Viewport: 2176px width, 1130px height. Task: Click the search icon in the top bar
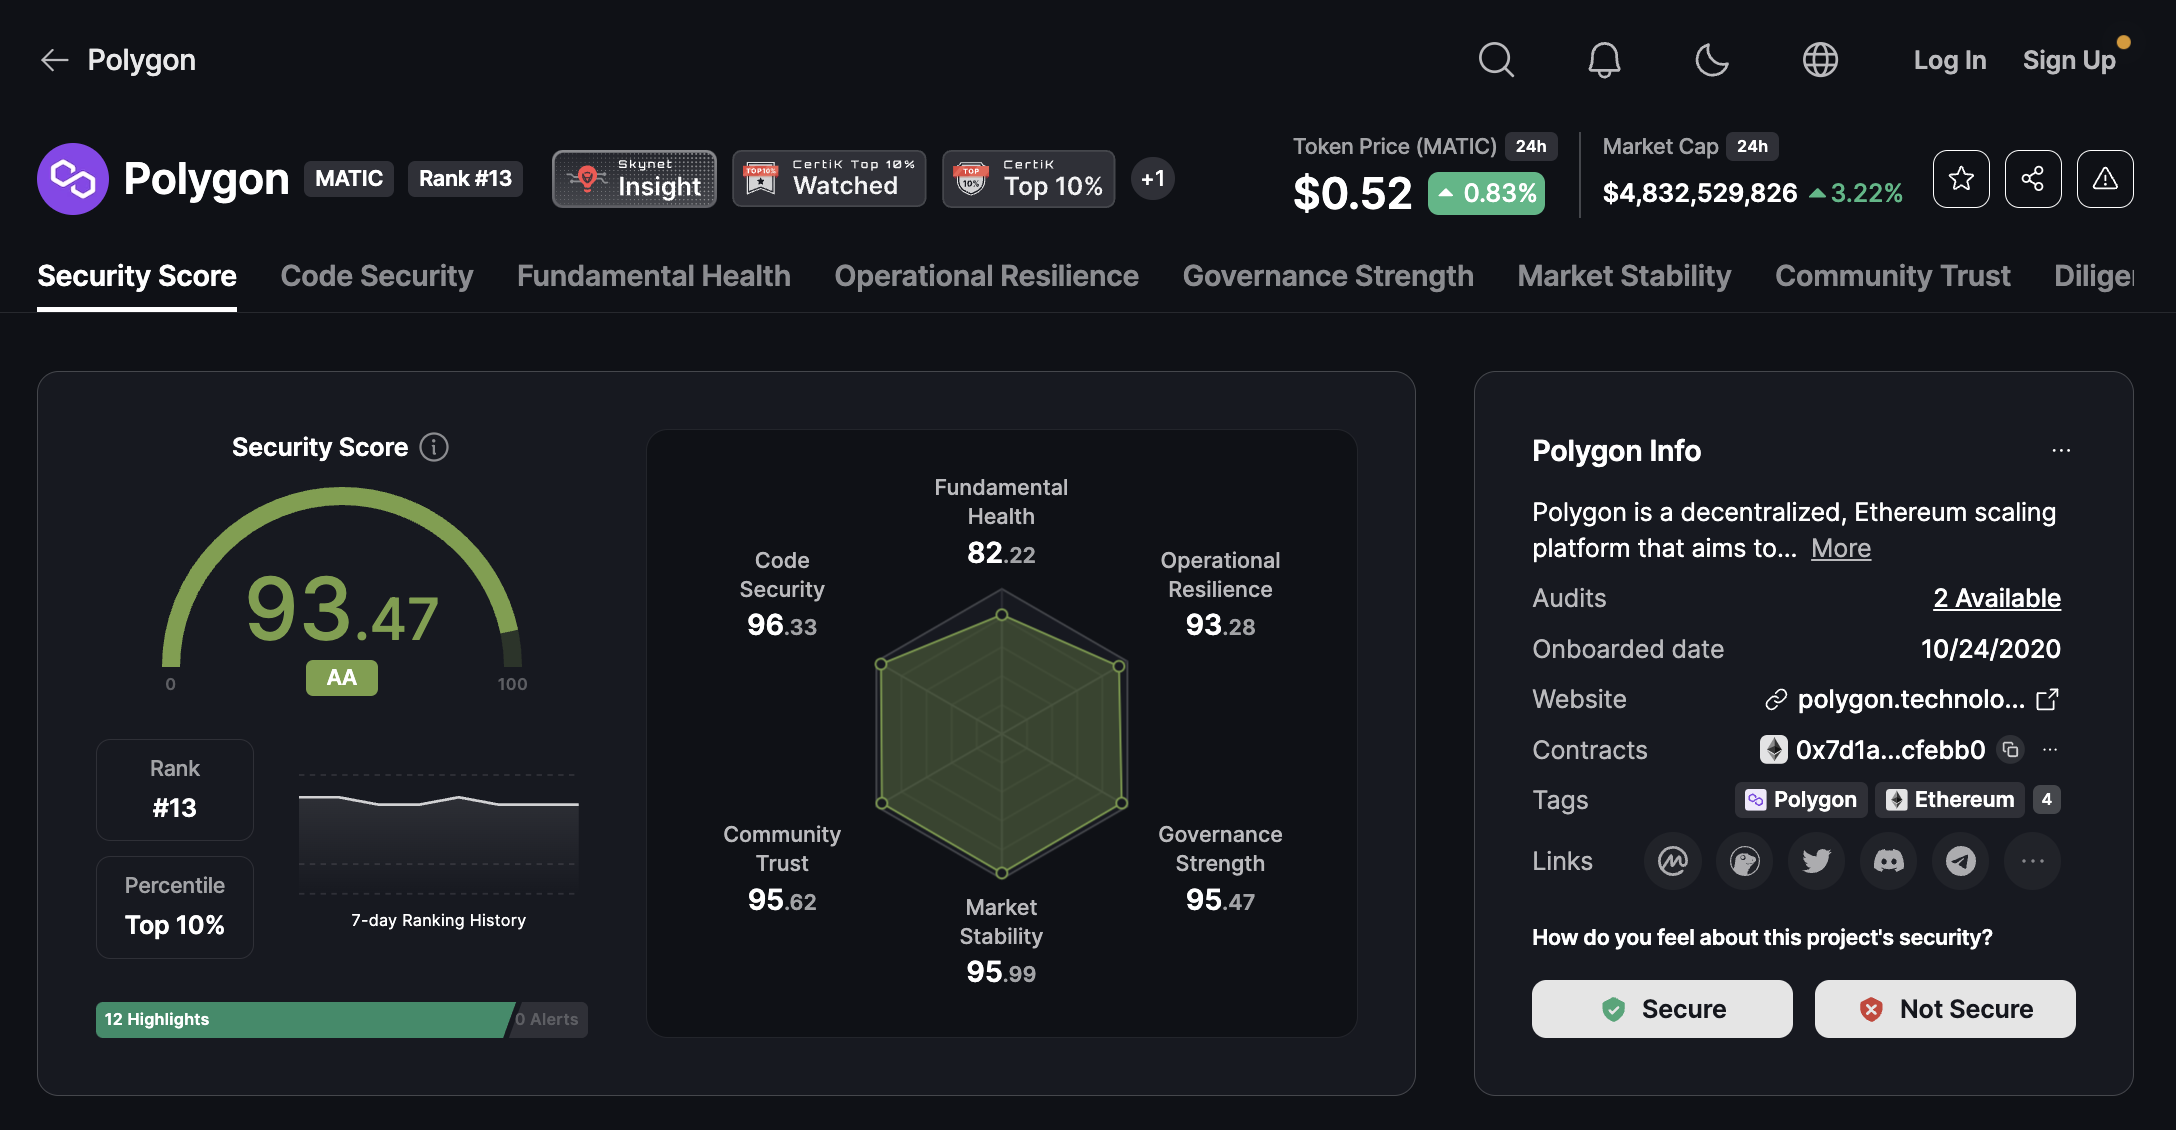1497,59
